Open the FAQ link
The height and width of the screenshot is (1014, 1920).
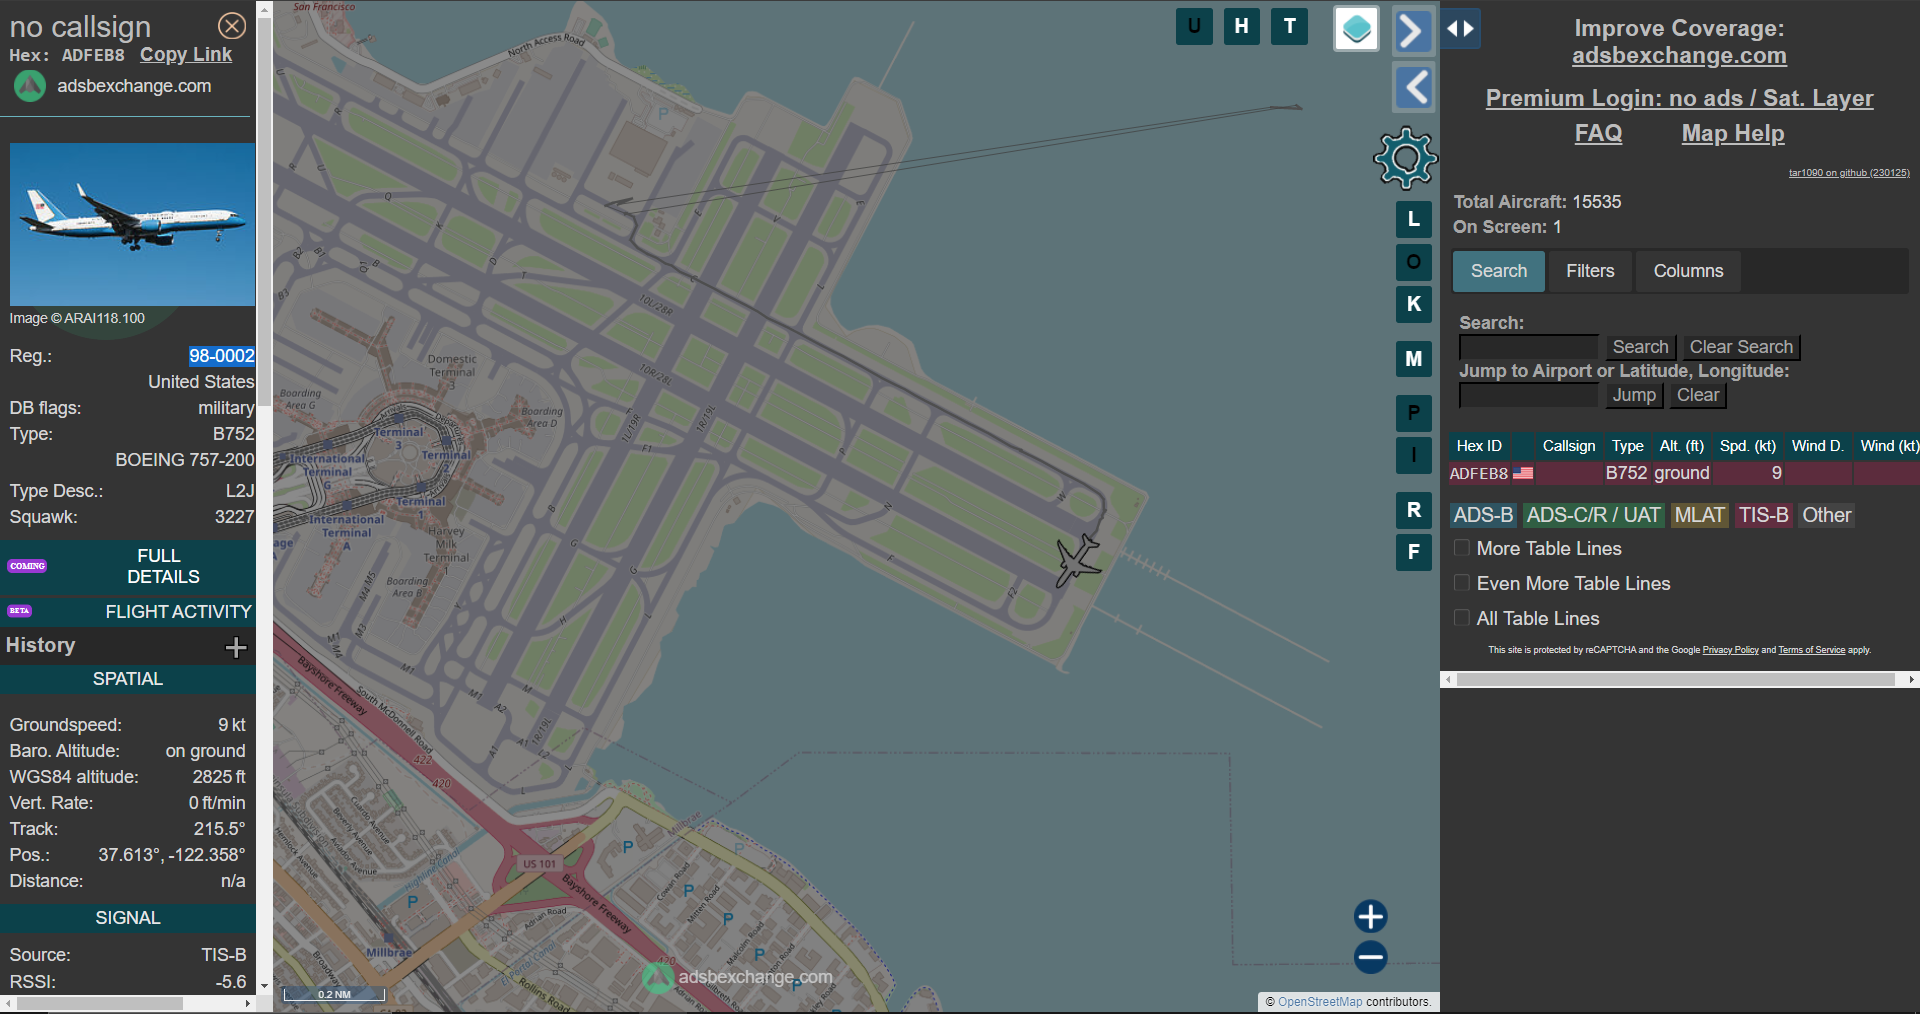click(x=1598, y=133)
